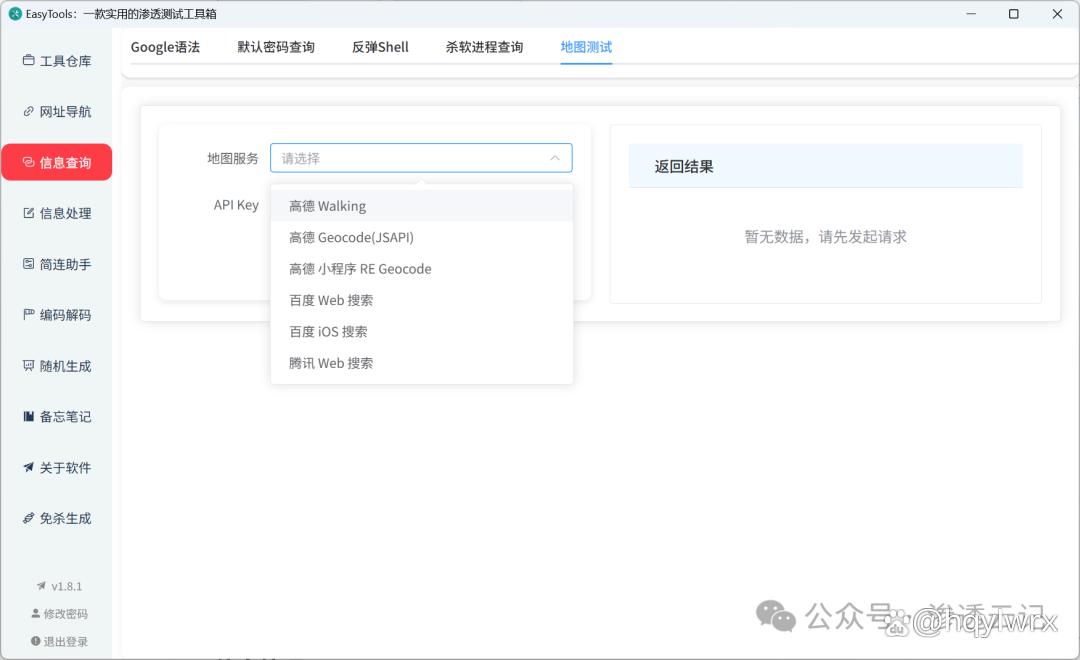Click 修改密码 to change the password
The height and width of the screenshot is (660, 1080).
point(59,614)
